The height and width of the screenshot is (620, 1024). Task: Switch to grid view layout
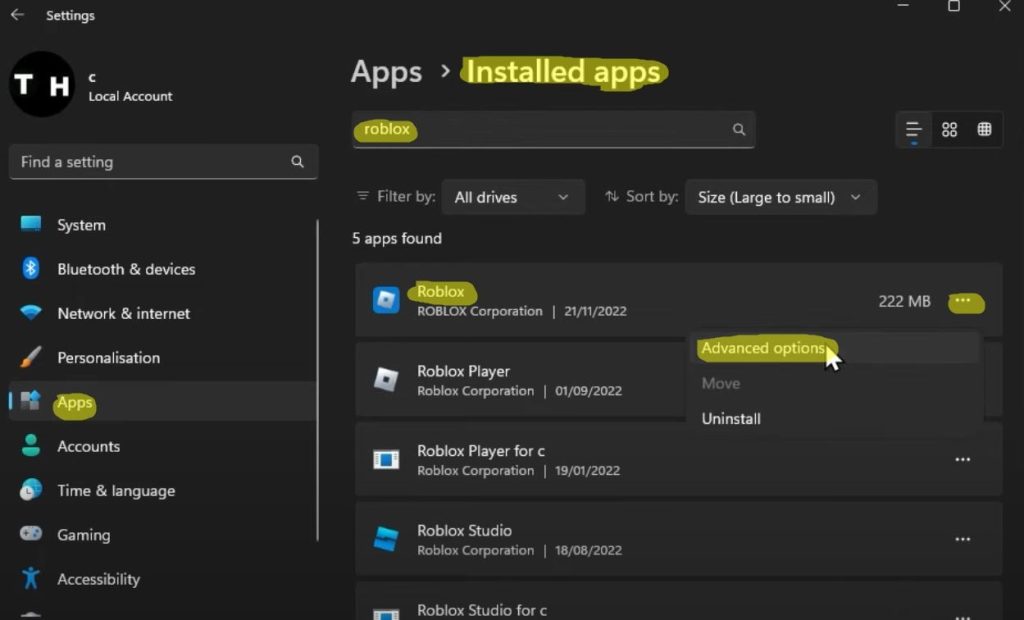coord(949,129)
